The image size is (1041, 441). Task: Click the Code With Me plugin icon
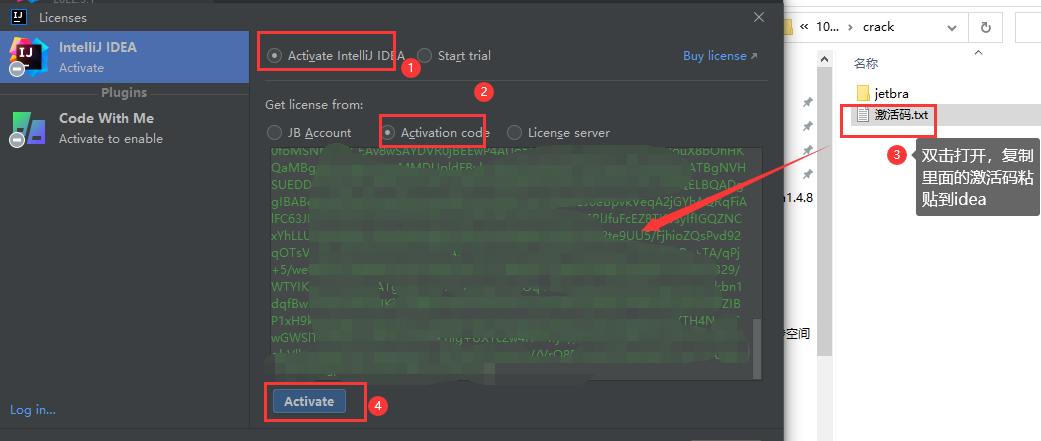[x=27, y=128]
